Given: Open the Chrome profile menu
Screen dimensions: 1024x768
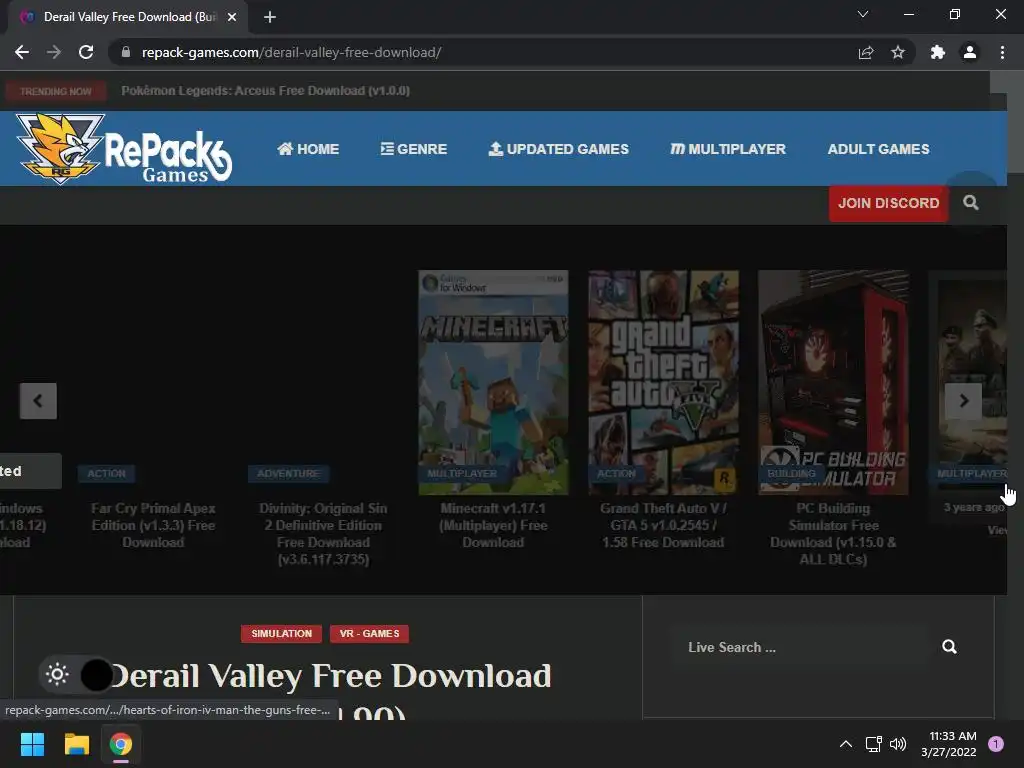Looking at the screenshot, I should pos(970,52).
